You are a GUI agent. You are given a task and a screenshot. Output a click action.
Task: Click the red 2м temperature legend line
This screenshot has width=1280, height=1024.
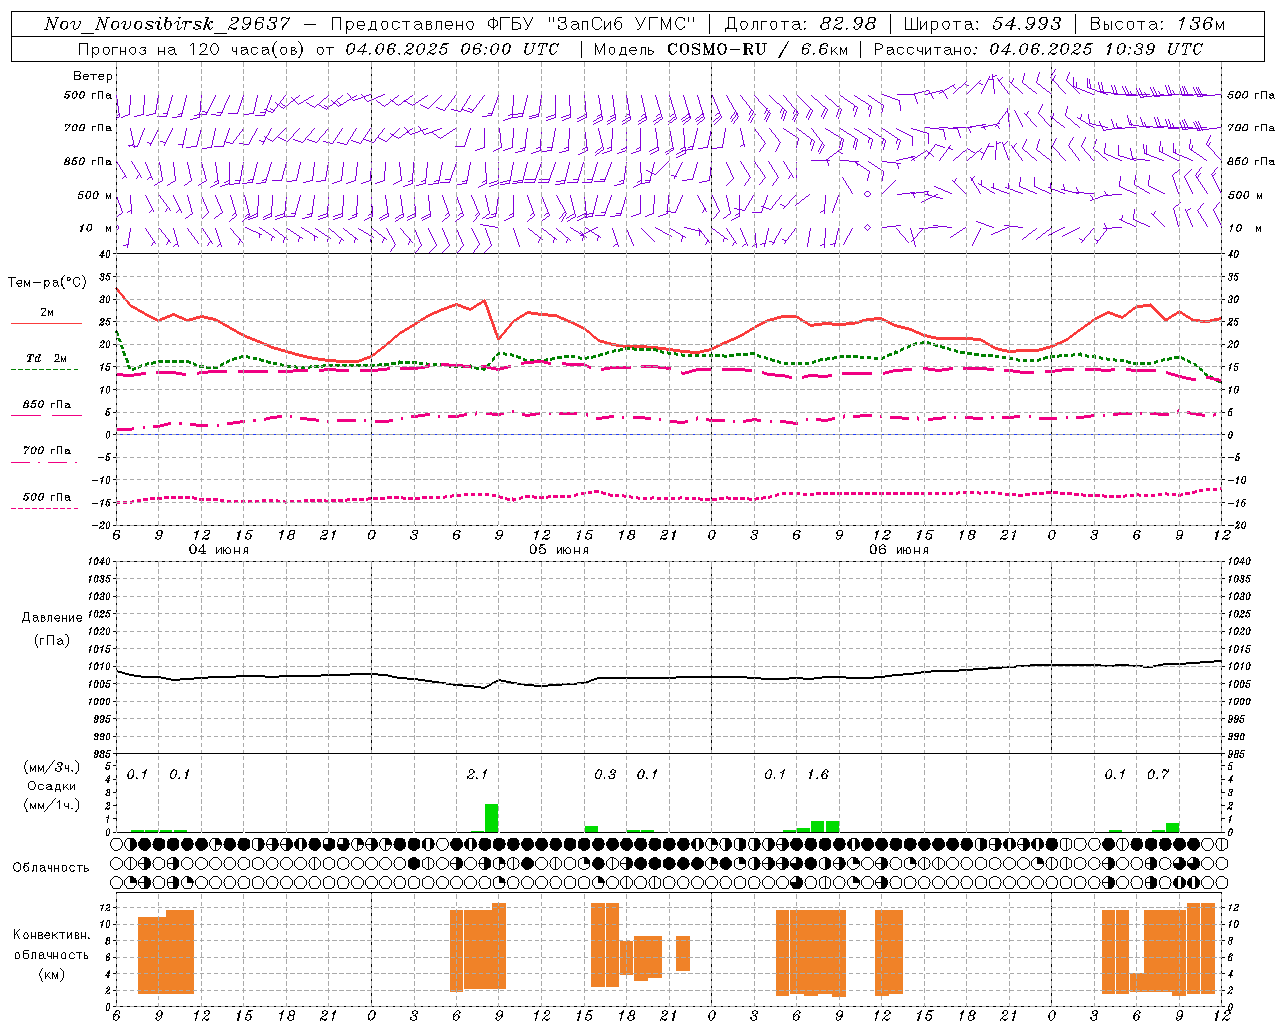click(x=46, y=323)
